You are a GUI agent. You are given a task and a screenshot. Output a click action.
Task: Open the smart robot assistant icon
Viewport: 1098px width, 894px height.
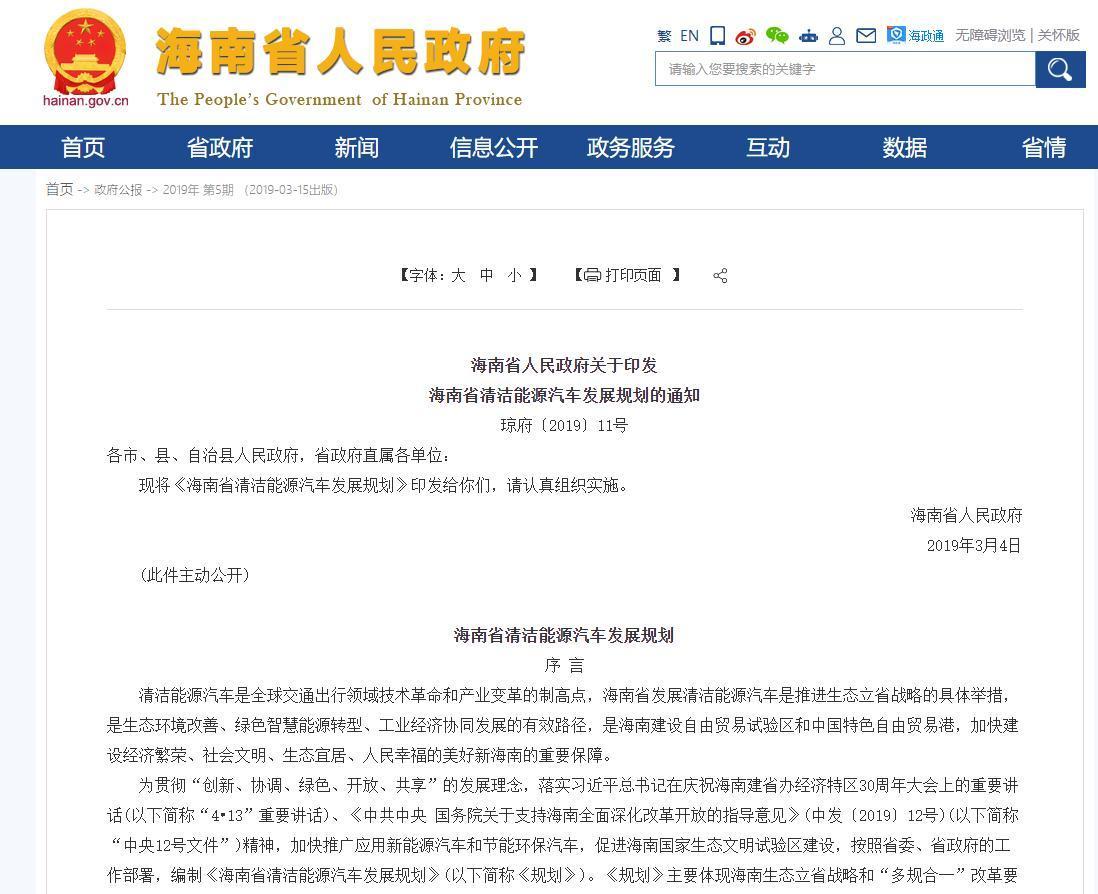(x=809, y=36)
